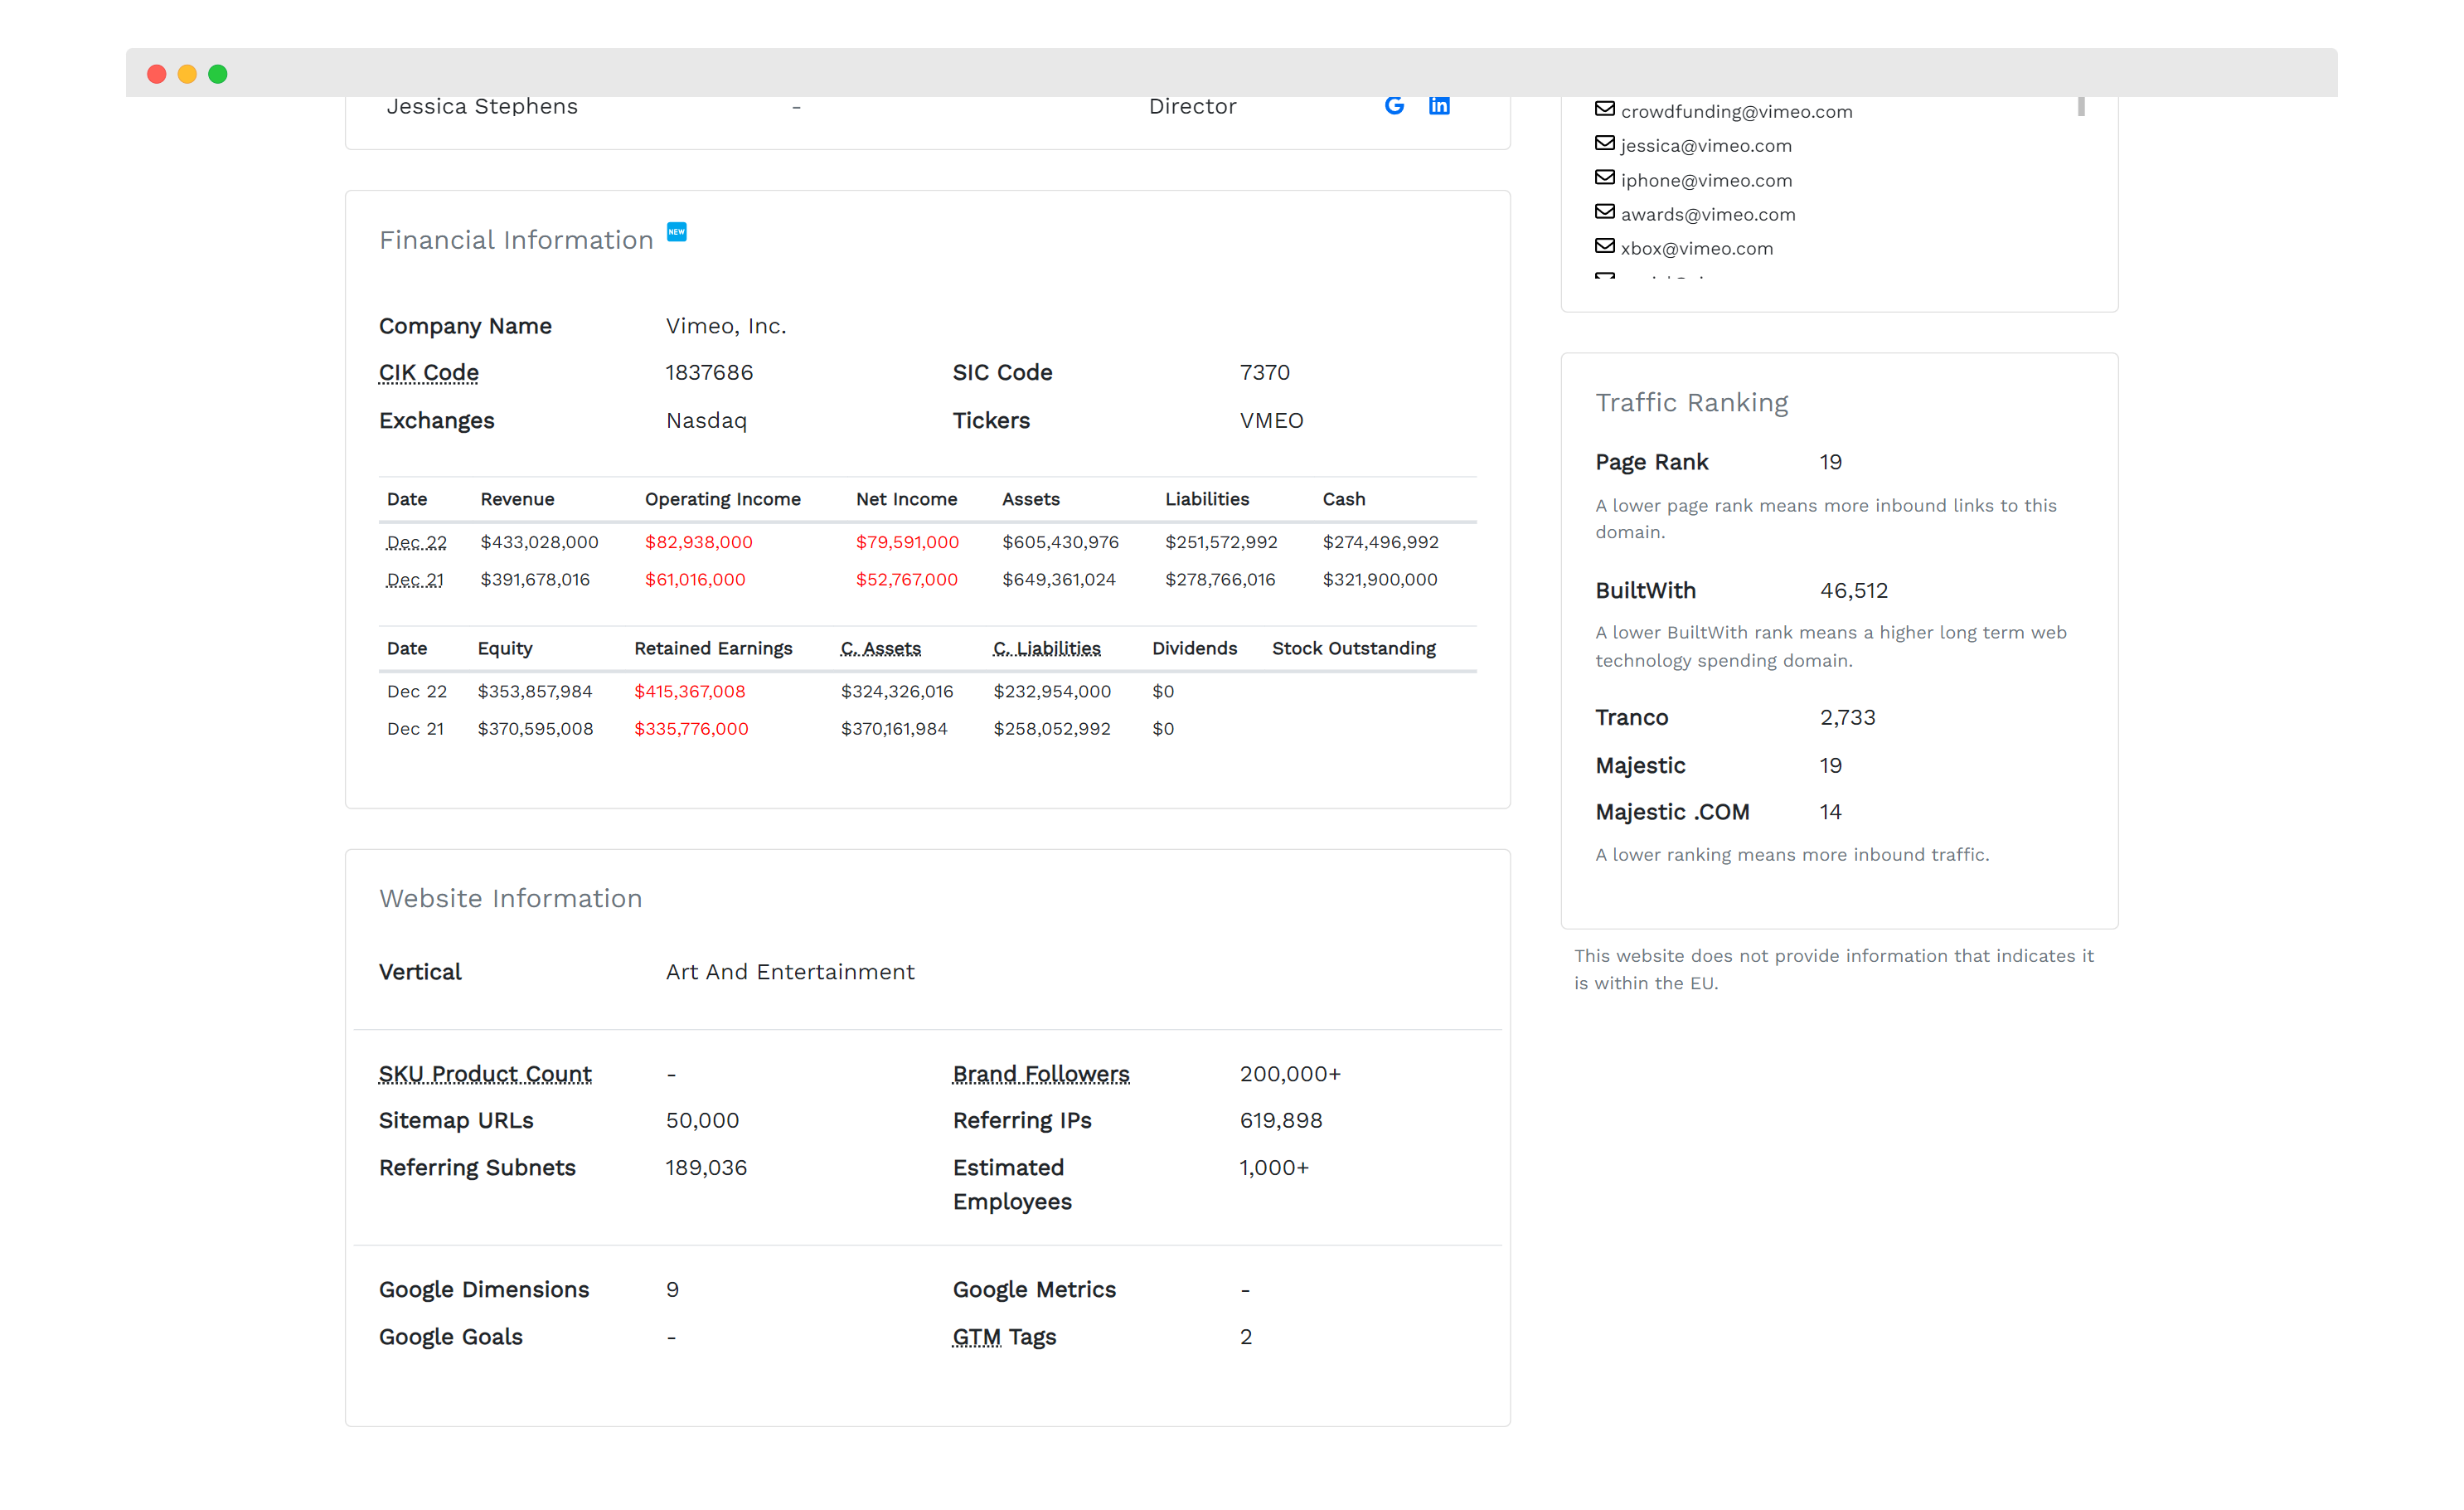Click the mail icon for awards@vimeo.com
This screenshot has height=1510, width=2464.
1604,212
